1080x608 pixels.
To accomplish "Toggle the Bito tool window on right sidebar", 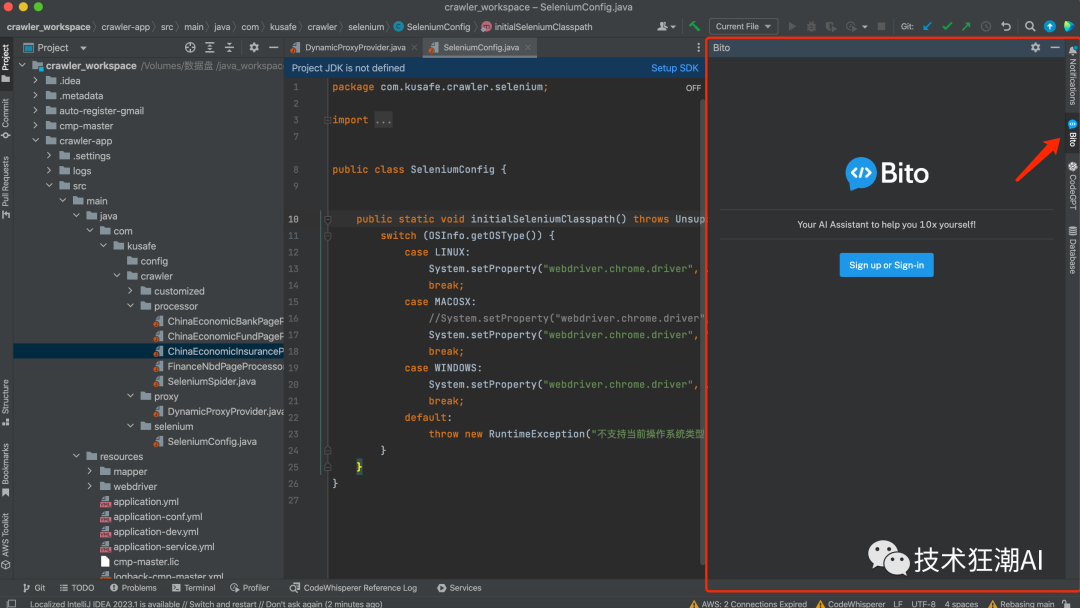I will 1072,133.
